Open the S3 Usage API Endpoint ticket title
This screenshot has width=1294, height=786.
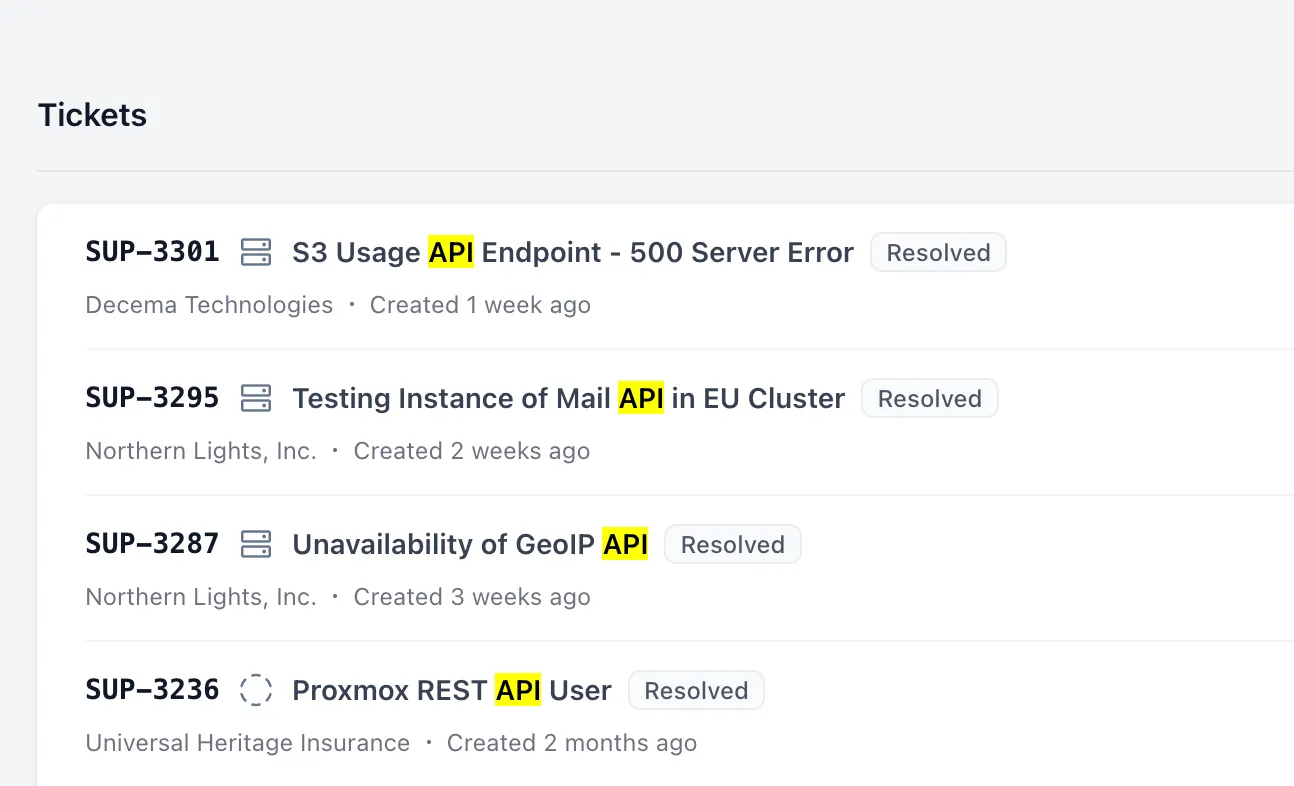(572, 252)
